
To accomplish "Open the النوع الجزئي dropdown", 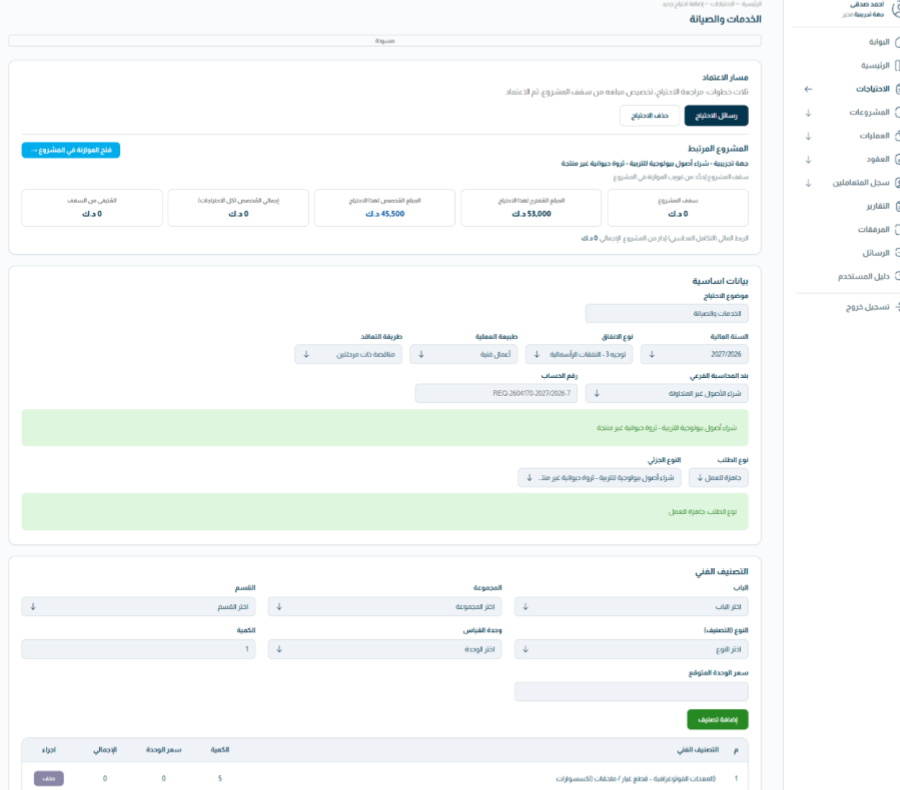I will pyautogui.click(x=599, y=478).
